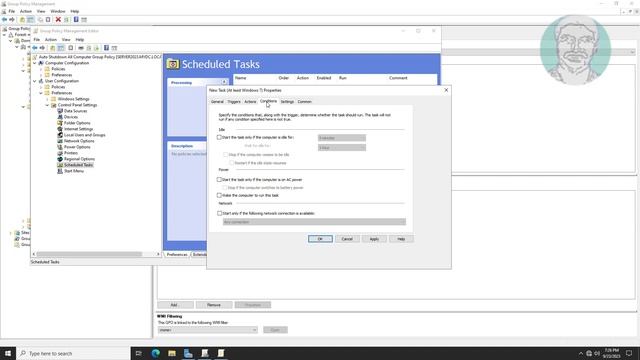Open Microsoft Edge from the taskbar

tap(156, 353)
